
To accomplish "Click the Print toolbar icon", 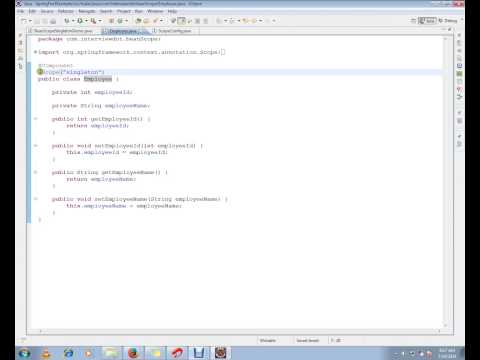I will 53,21.
